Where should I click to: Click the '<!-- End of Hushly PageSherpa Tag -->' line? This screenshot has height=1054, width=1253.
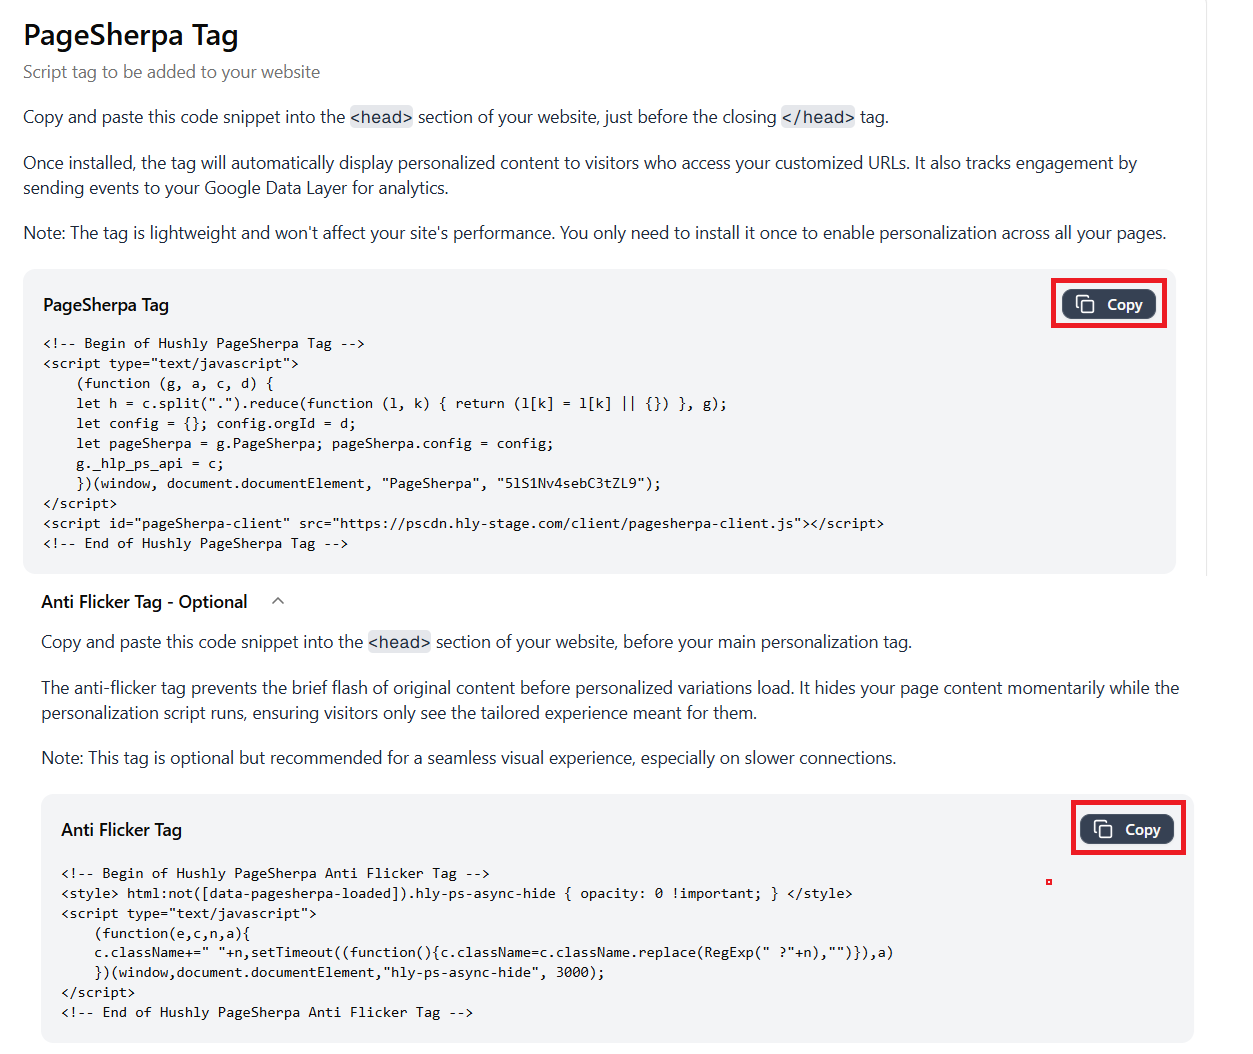(196, 543)
